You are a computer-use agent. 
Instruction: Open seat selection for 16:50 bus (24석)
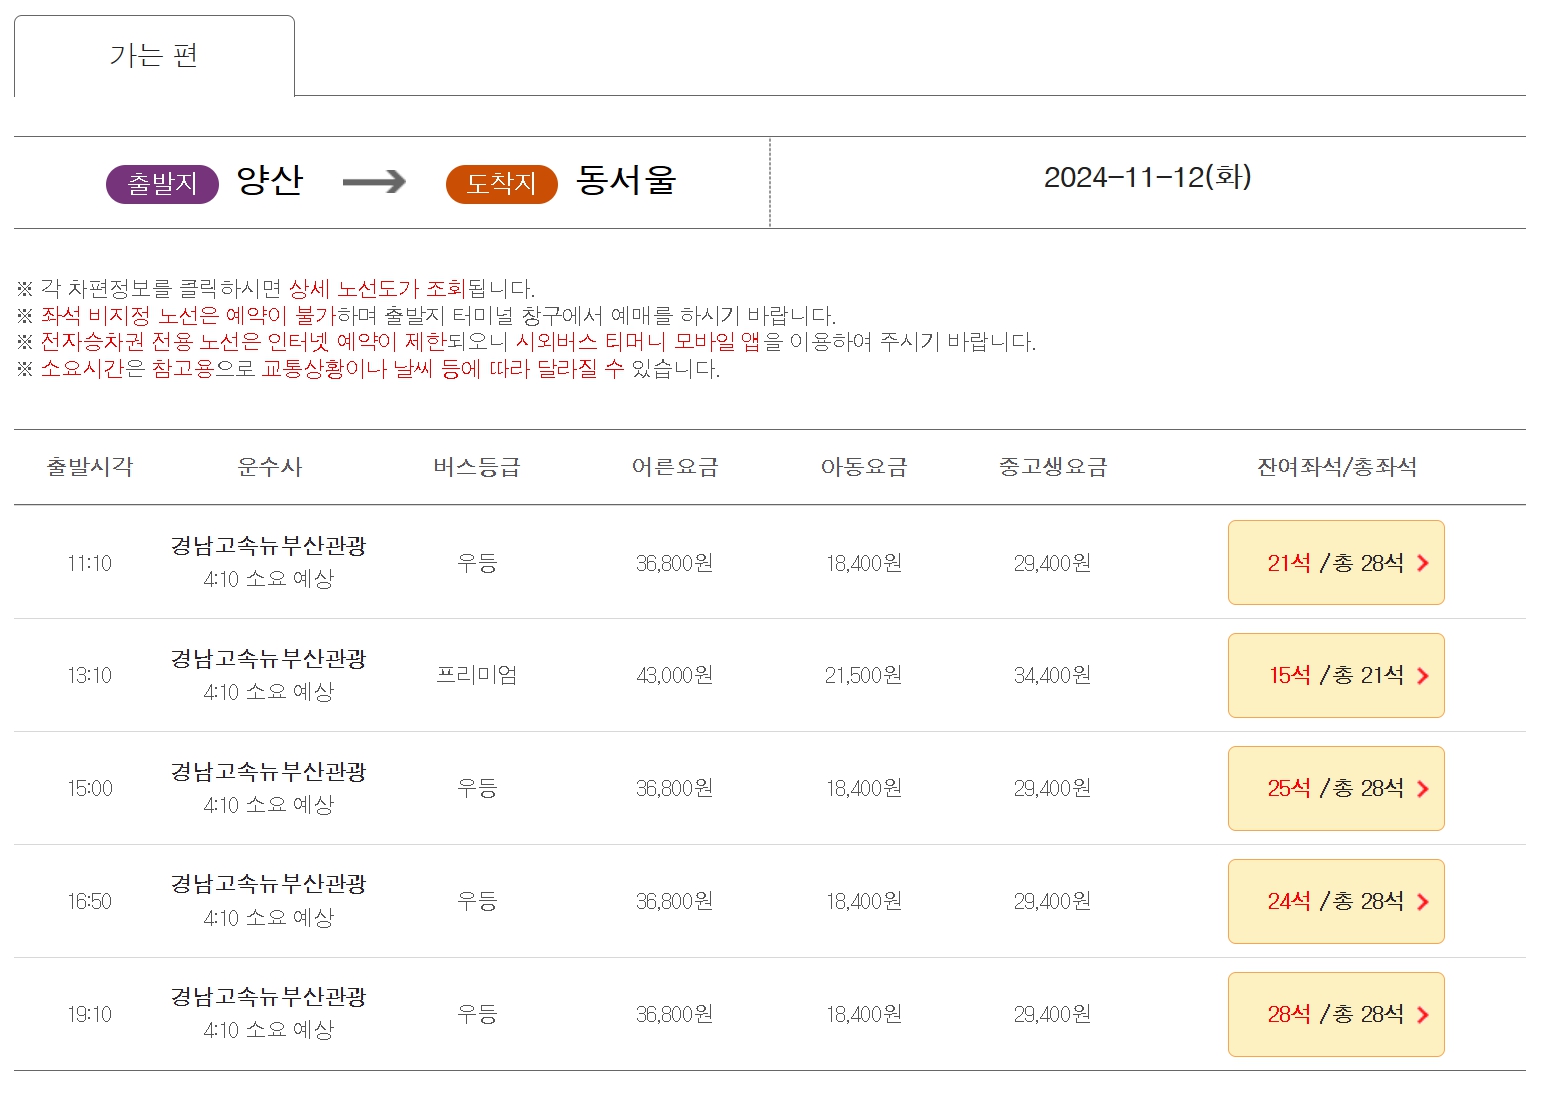(1336, 902)
